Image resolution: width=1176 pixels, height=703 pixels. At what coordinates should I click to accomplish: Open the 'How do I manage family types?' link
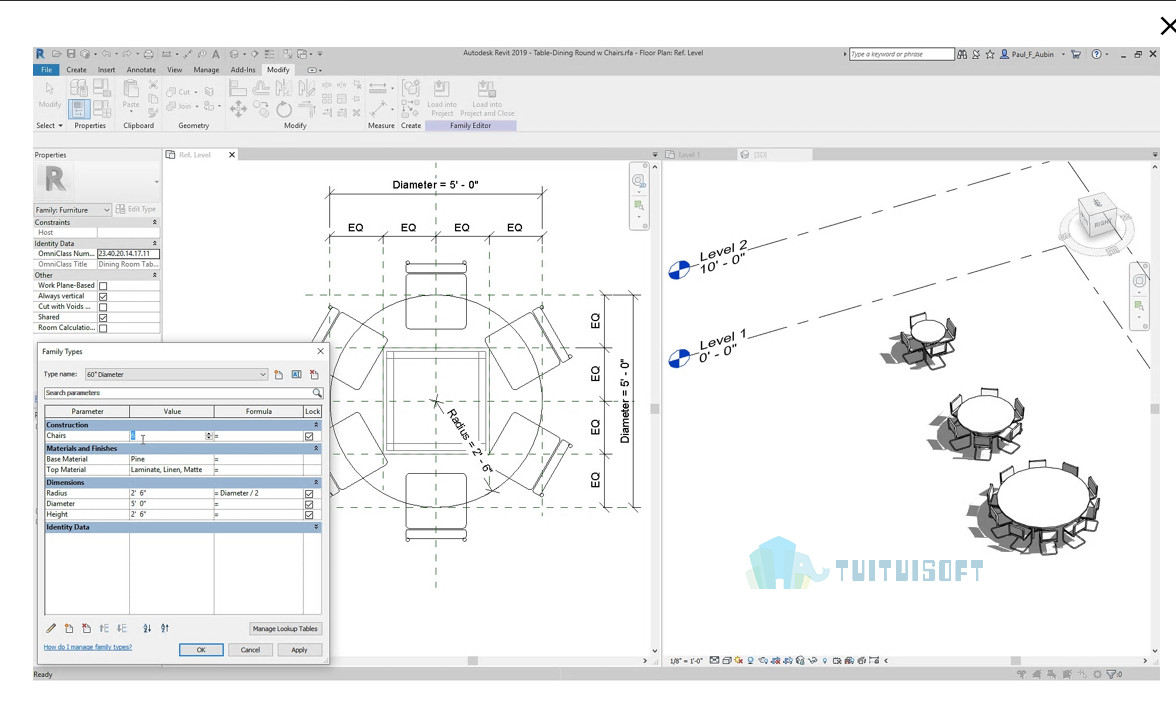pyautogui.click(x=88, y=647)
